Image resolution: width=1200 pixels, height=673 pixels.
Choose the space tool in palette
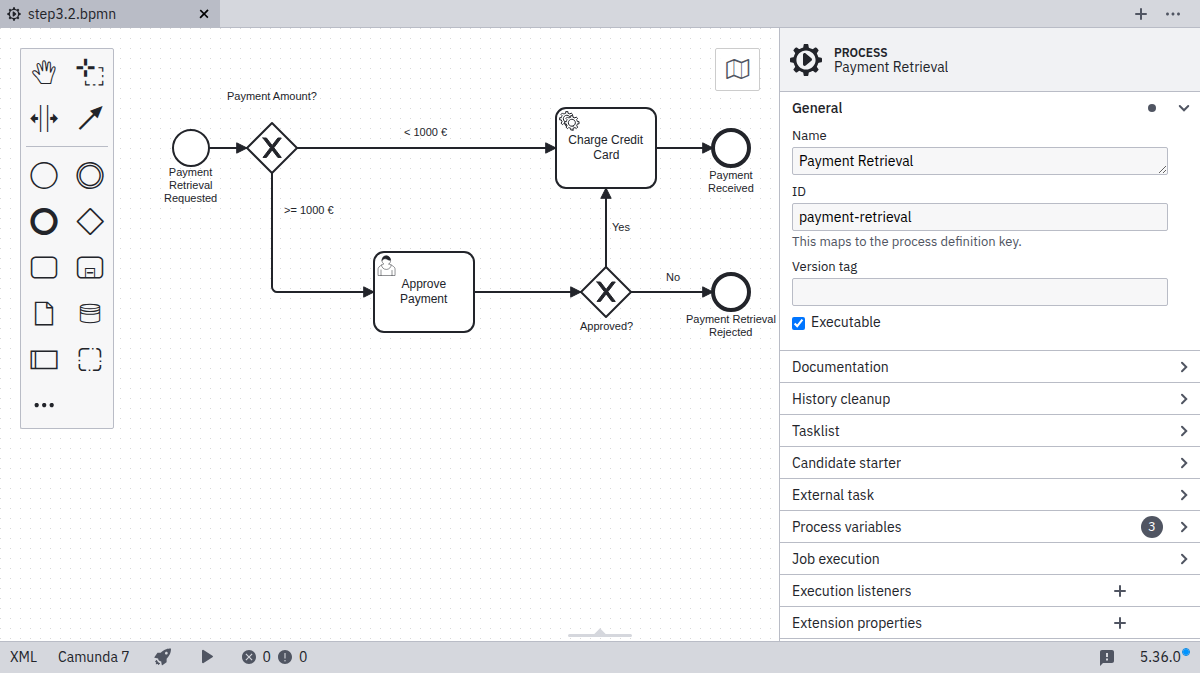point(44,118)
